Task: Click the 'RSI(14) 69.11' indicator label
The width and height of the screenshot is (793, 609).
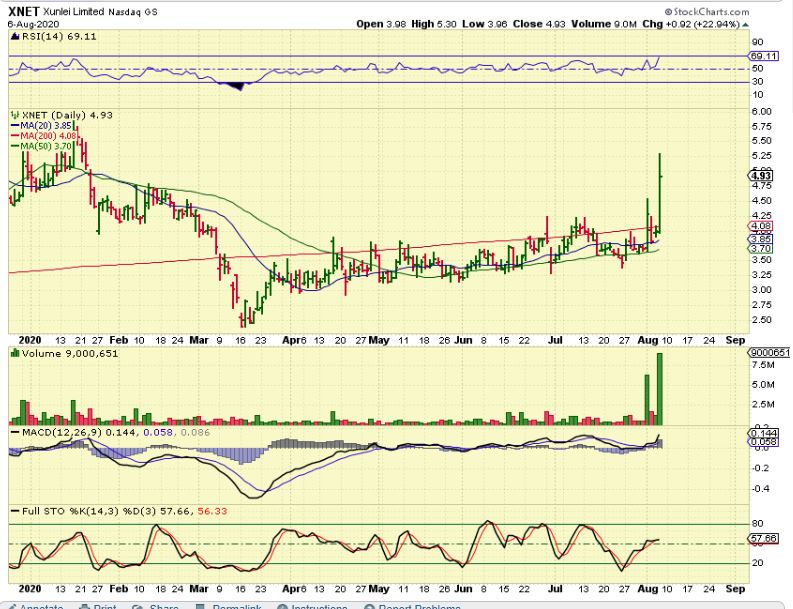Action: pos(54,36)
